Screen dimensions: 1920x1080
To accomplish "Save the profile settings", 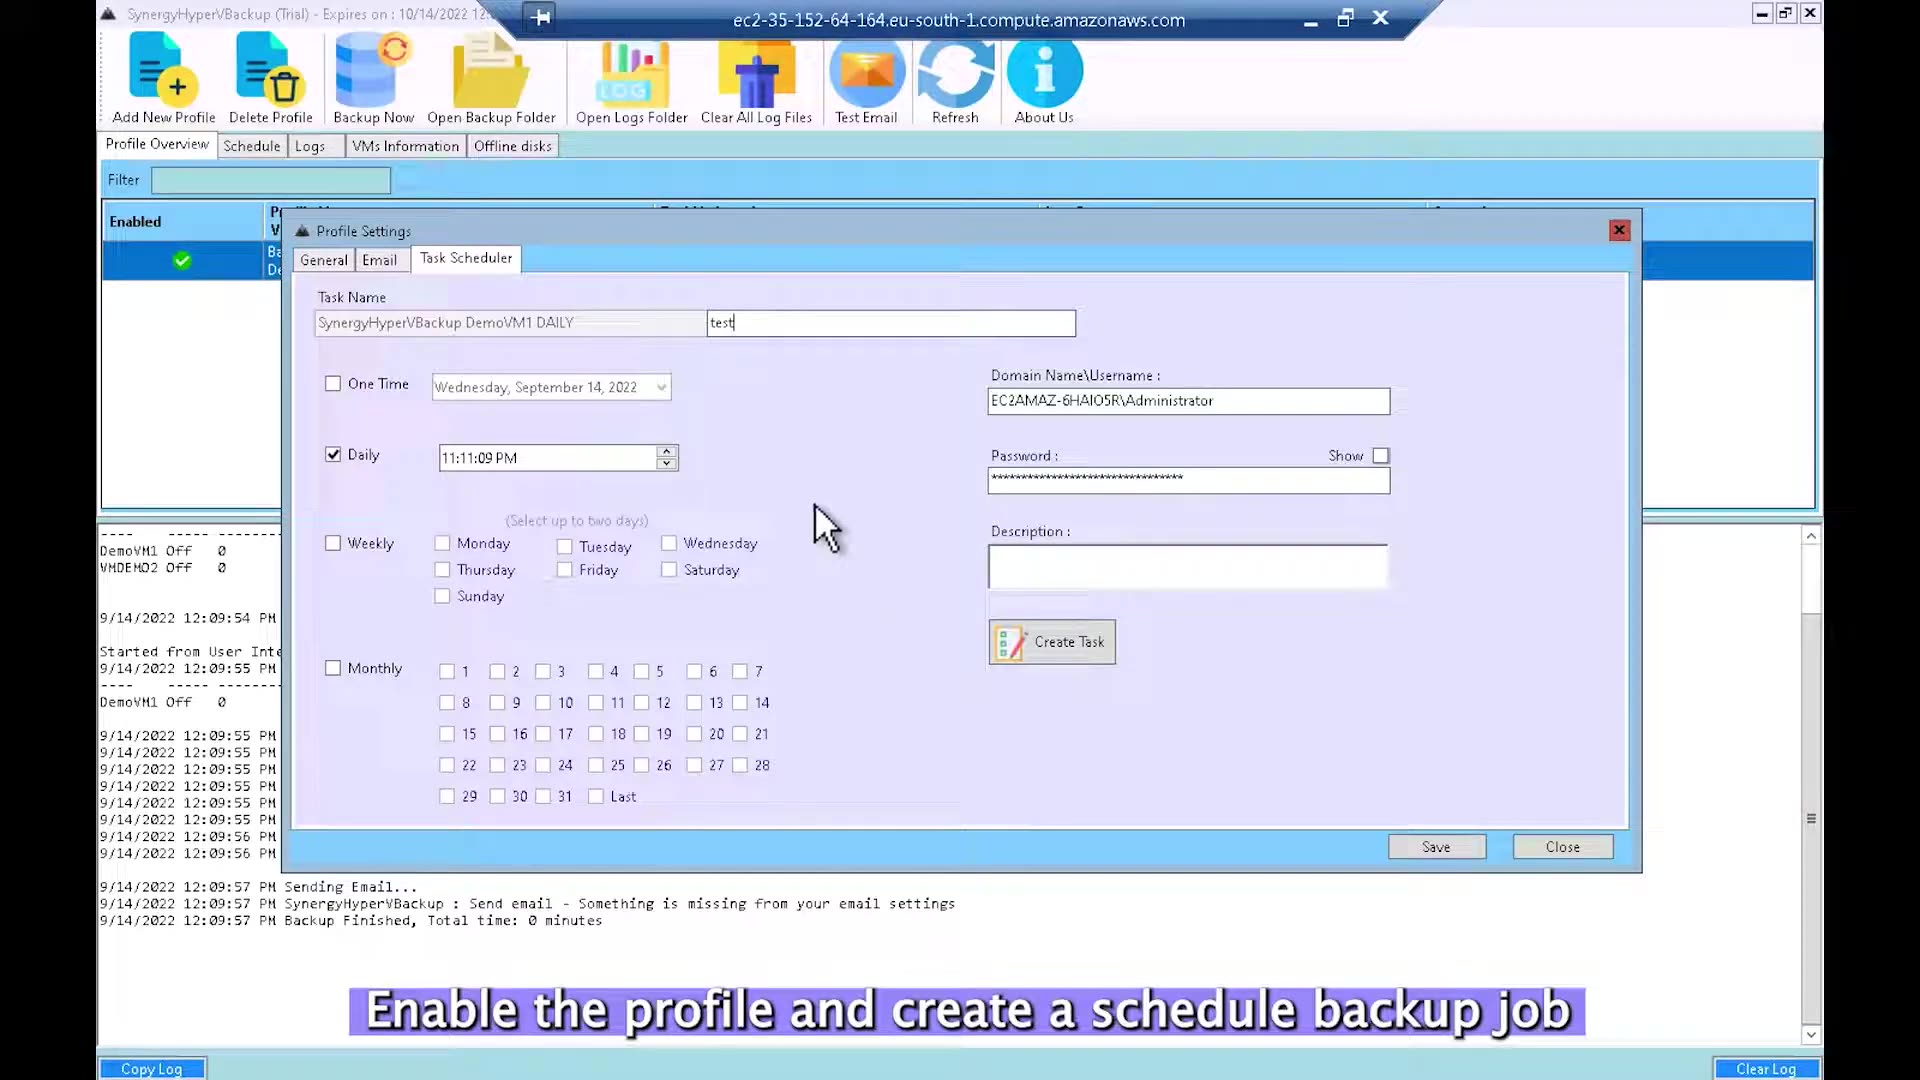I will (1437, 846).
